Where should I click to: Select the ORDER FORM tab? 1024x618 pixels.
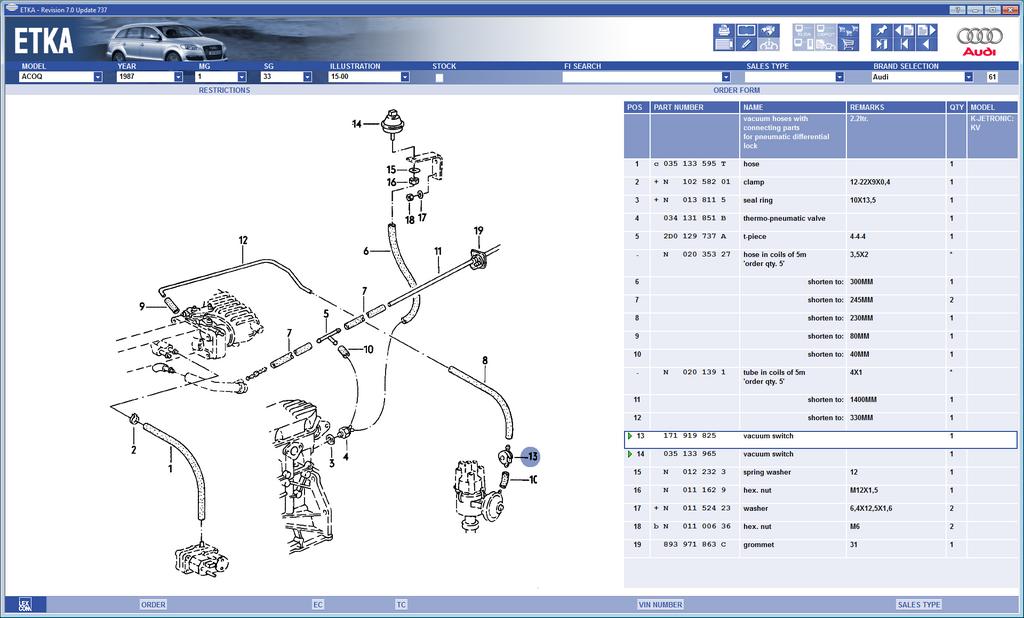coord(738,90)
